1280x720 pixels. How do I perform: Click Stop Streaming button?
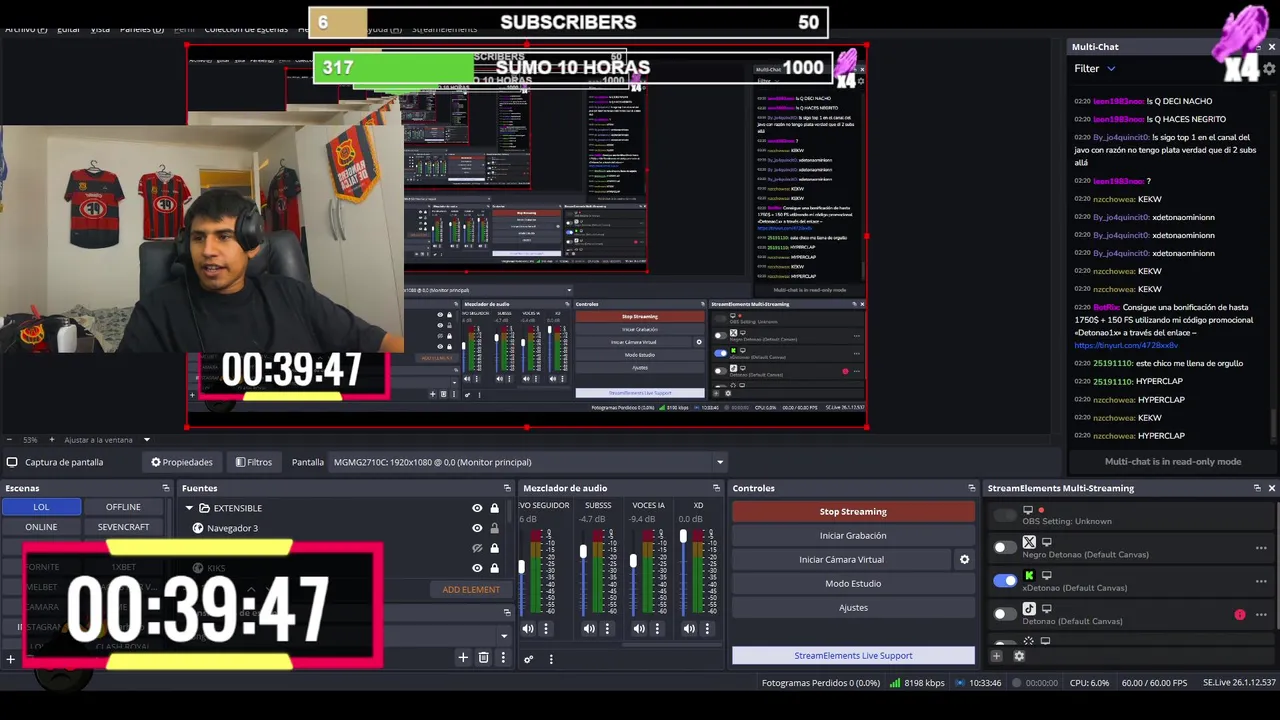click(x=853, y=511)
